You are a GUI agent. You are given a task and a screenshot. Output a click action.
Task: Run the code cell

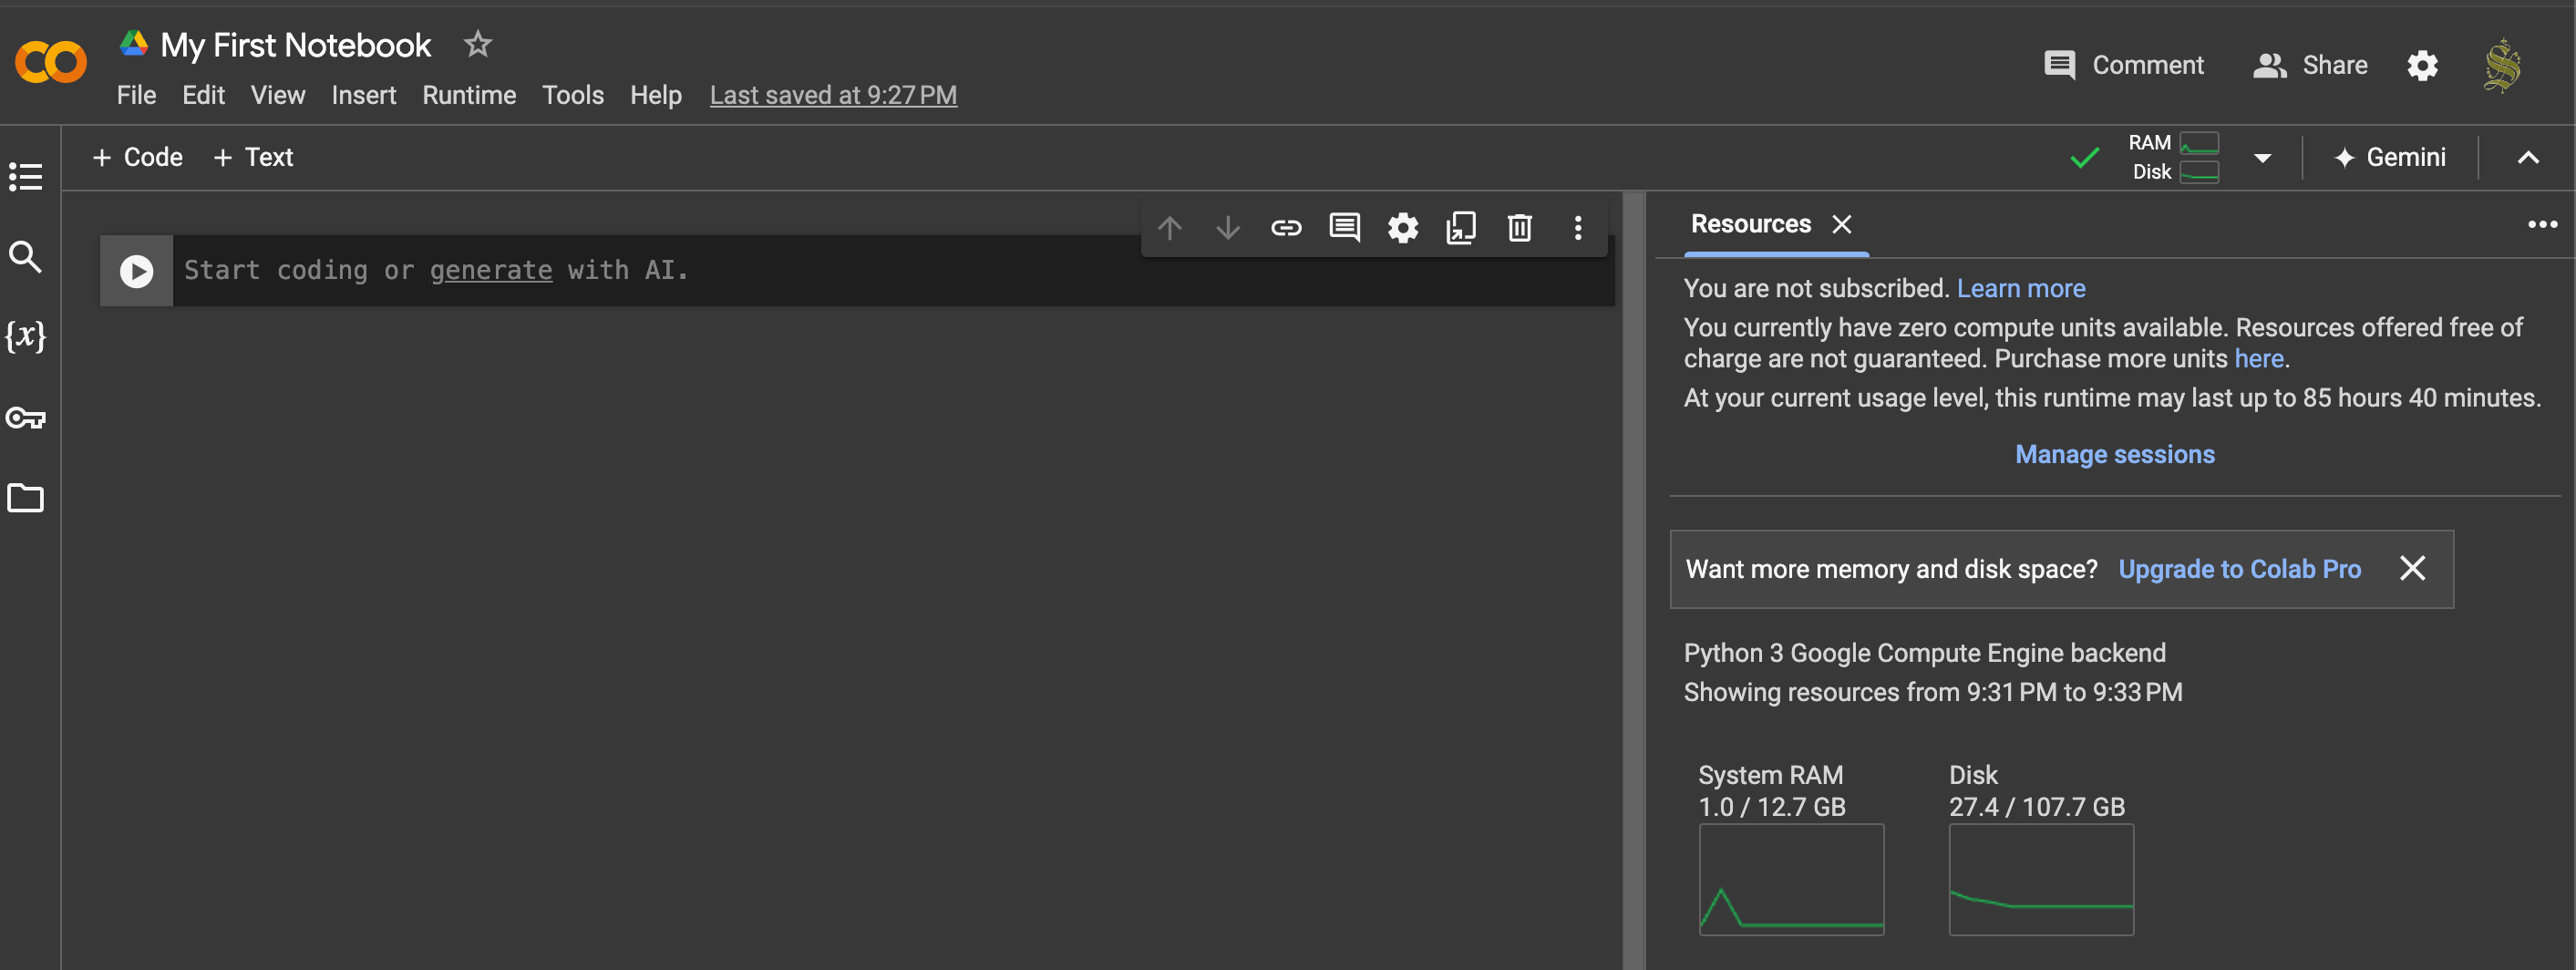click(137, 271)
